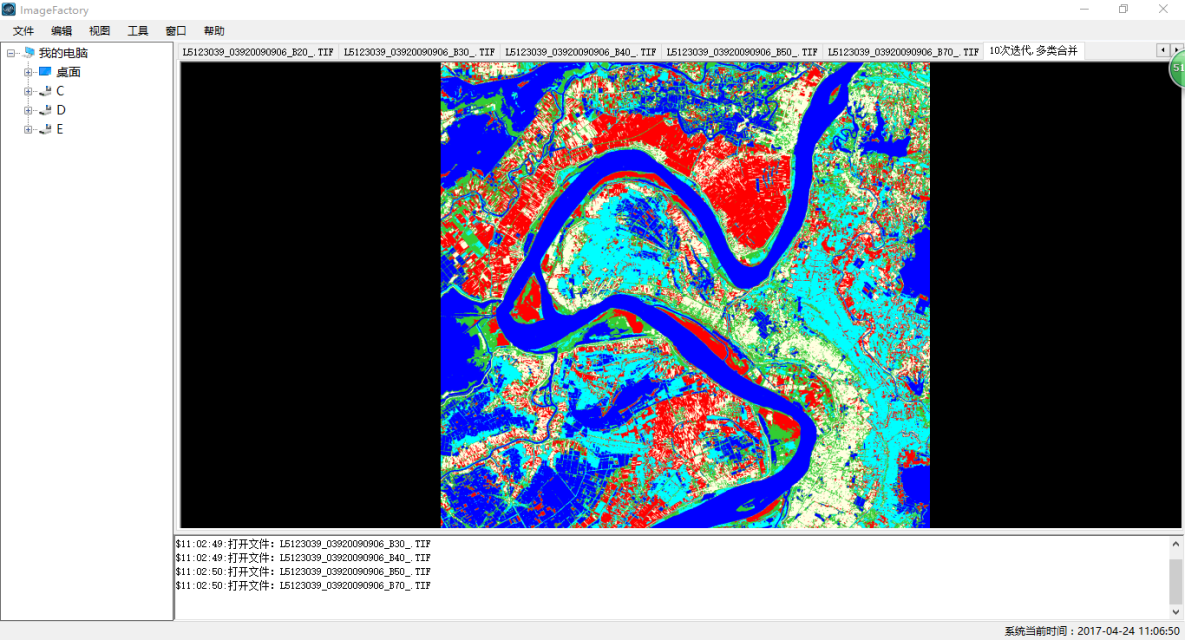Switch to the L5123039_03920090906_B50_.TIF tab
Viewport: 1185px width, 640px height.
pyautogui.click(x=742, y=51)
